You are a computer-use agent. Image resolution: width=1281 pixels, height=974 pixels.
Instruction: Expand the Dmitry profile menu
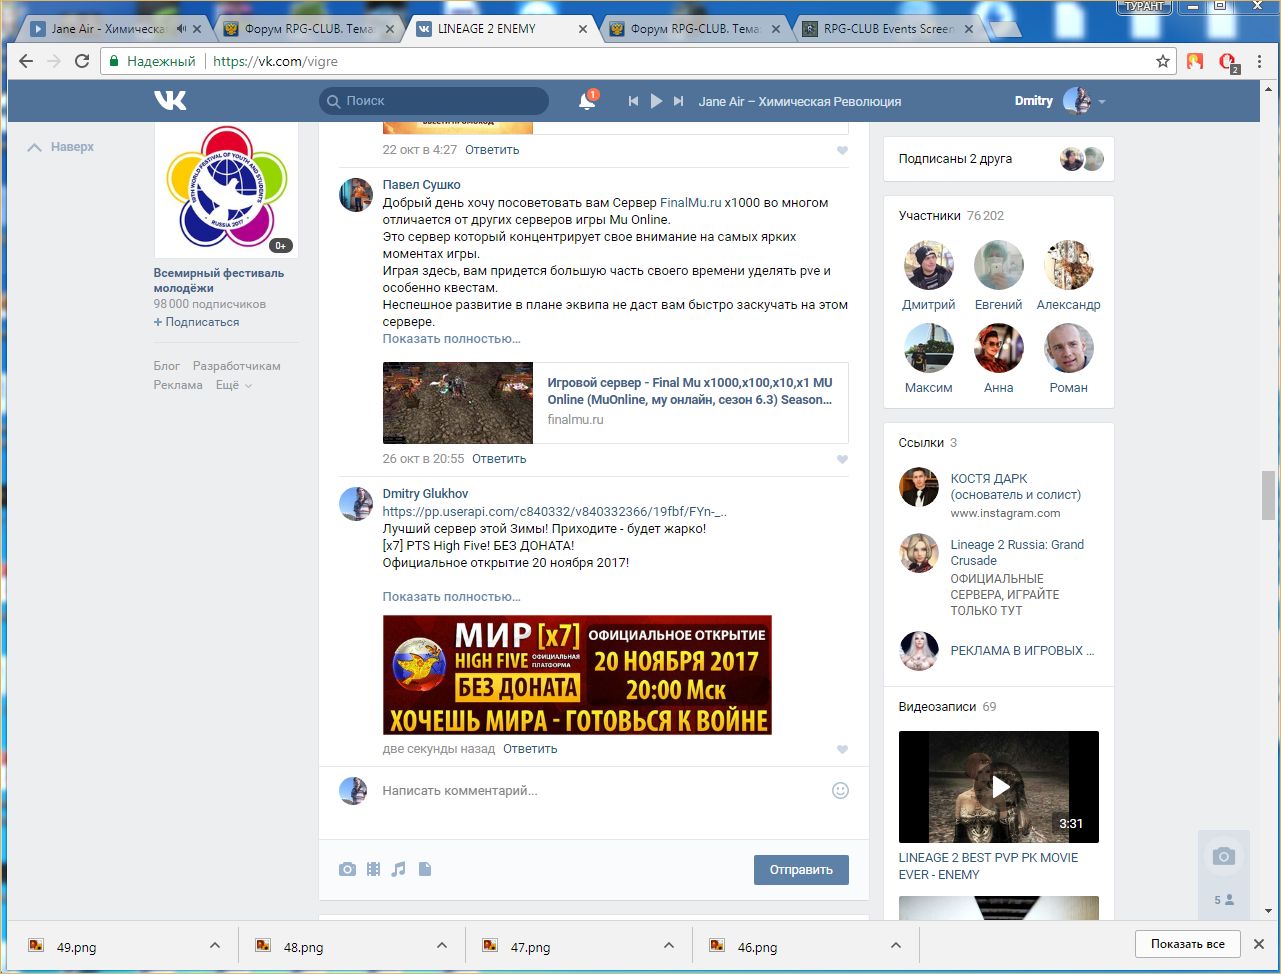point(1101,101)
